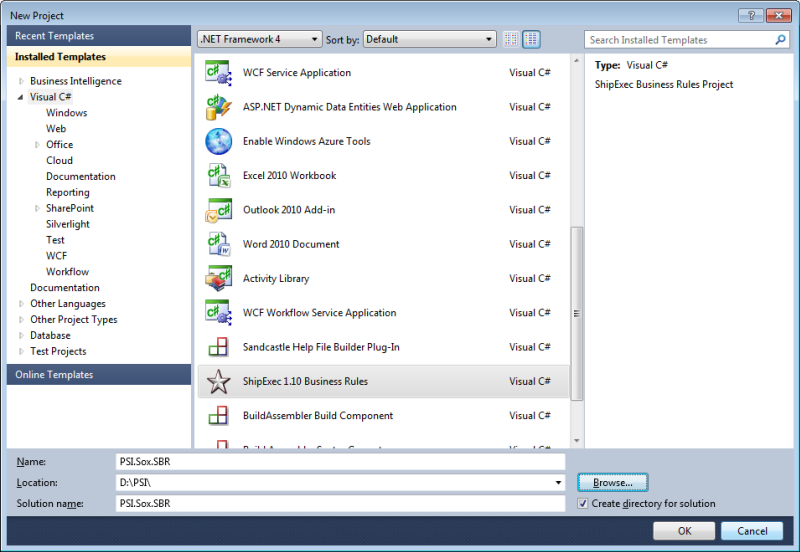Switch to medium icons list view
The width and height of the screenshot is (800, 552).
(531, 40)
